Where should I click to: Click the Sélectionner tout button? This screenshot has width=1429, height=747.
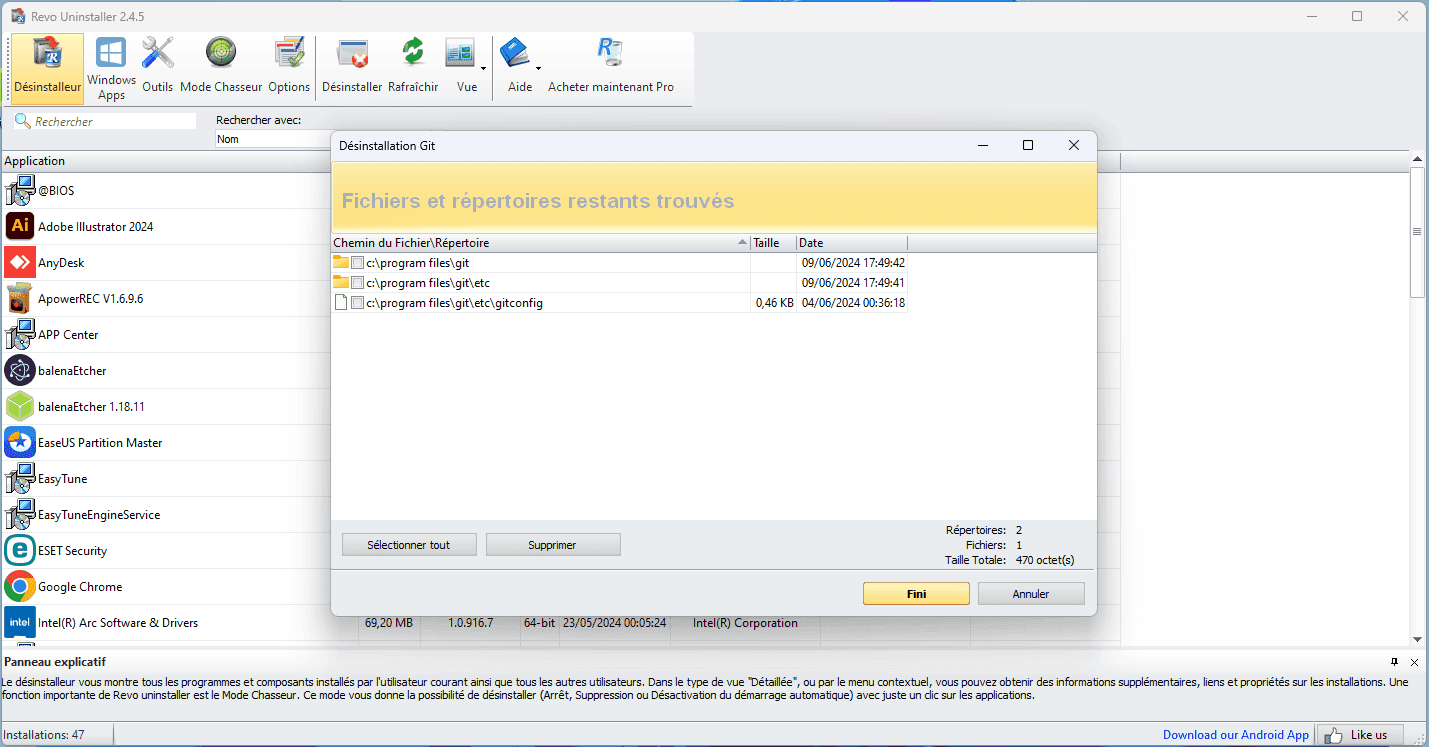[x=408, y=545]
